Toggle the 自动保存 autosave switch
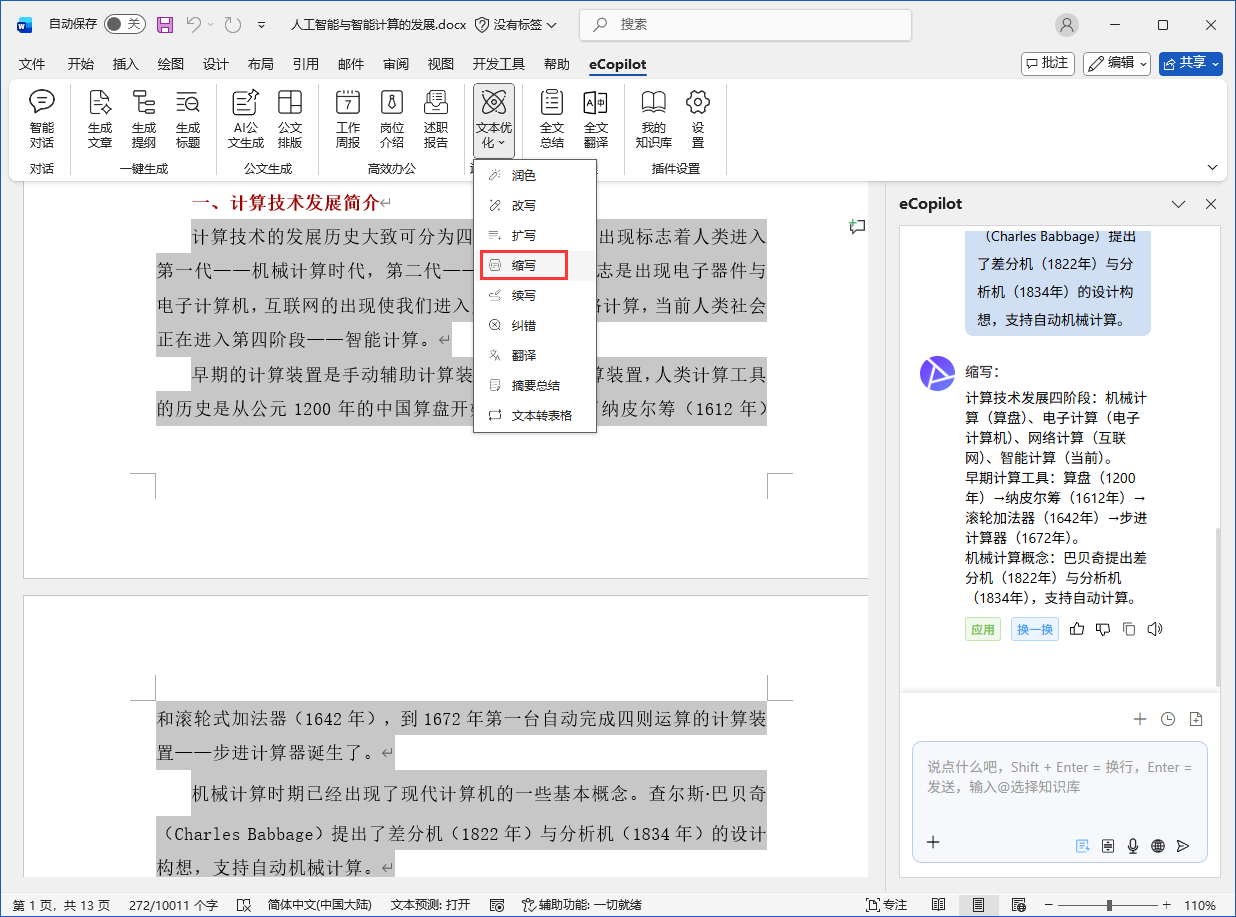 point(124,24)
